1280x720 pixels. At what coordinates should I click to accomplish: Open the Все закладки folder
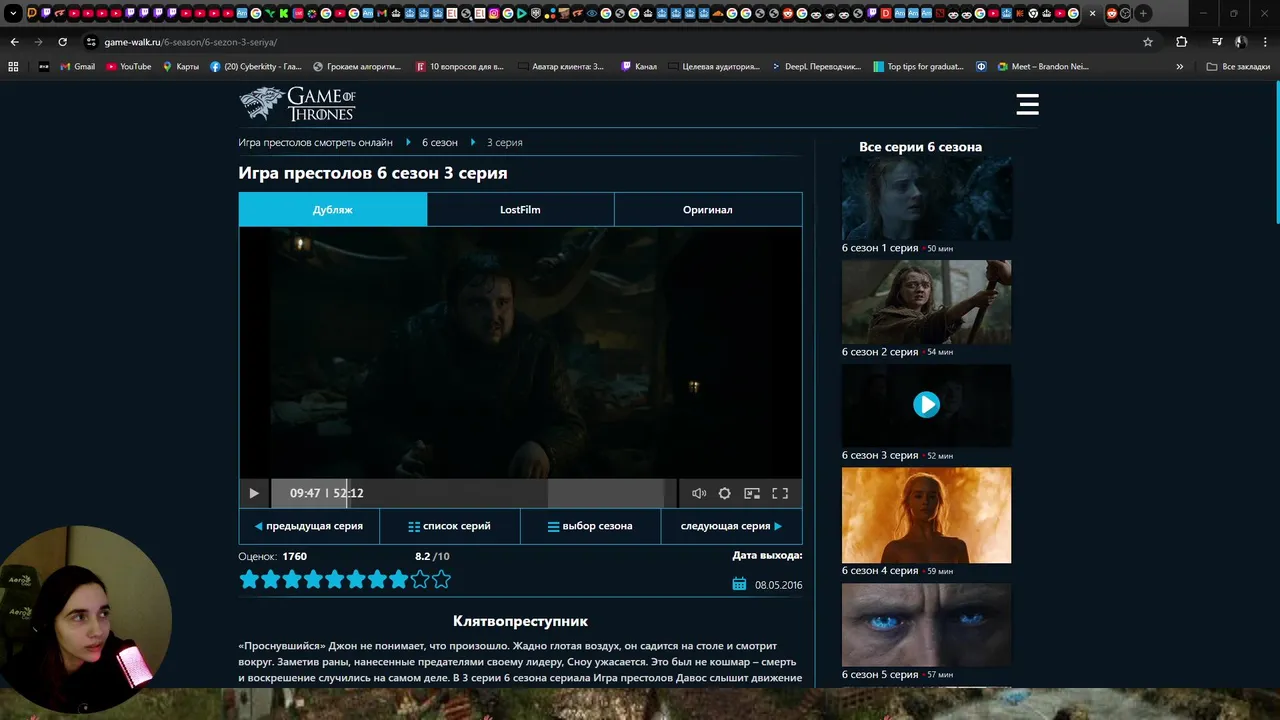[x=1238, y=67]
